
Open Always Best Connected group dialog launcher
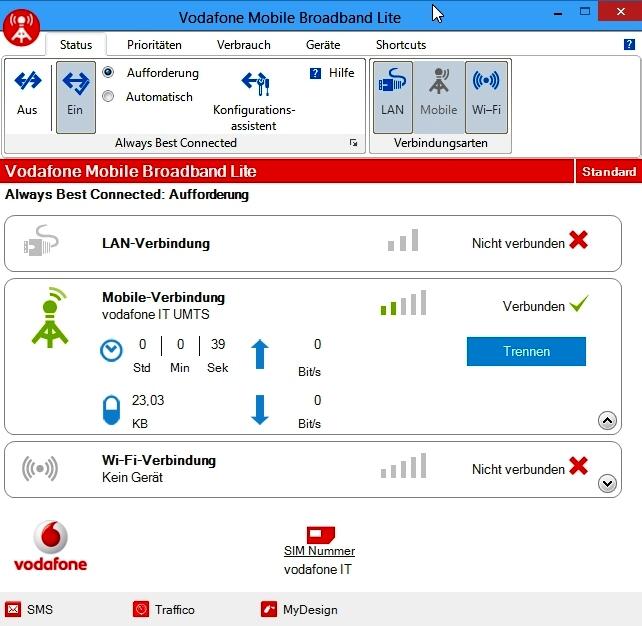click(353, 143)
